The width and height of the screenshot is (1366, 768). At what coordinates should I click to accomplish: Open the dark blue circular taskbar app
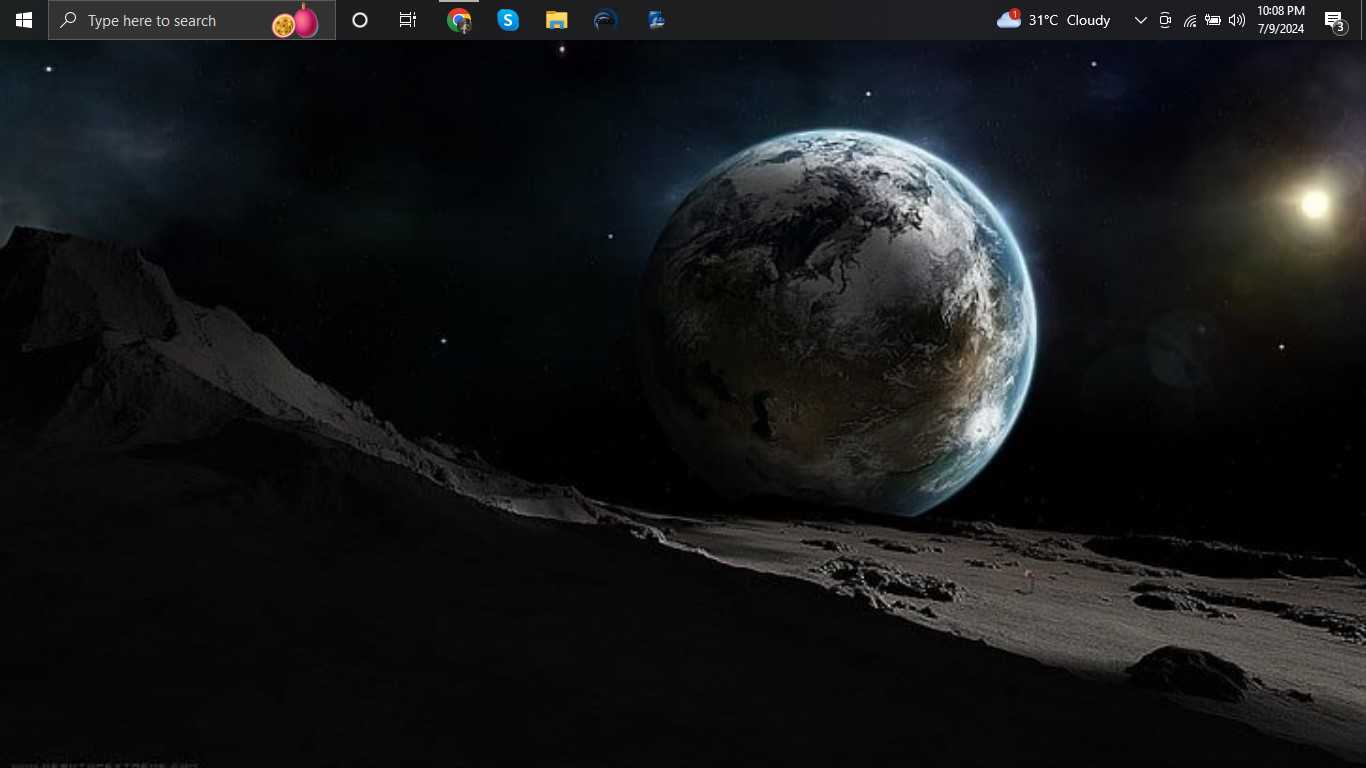point(606,20)
